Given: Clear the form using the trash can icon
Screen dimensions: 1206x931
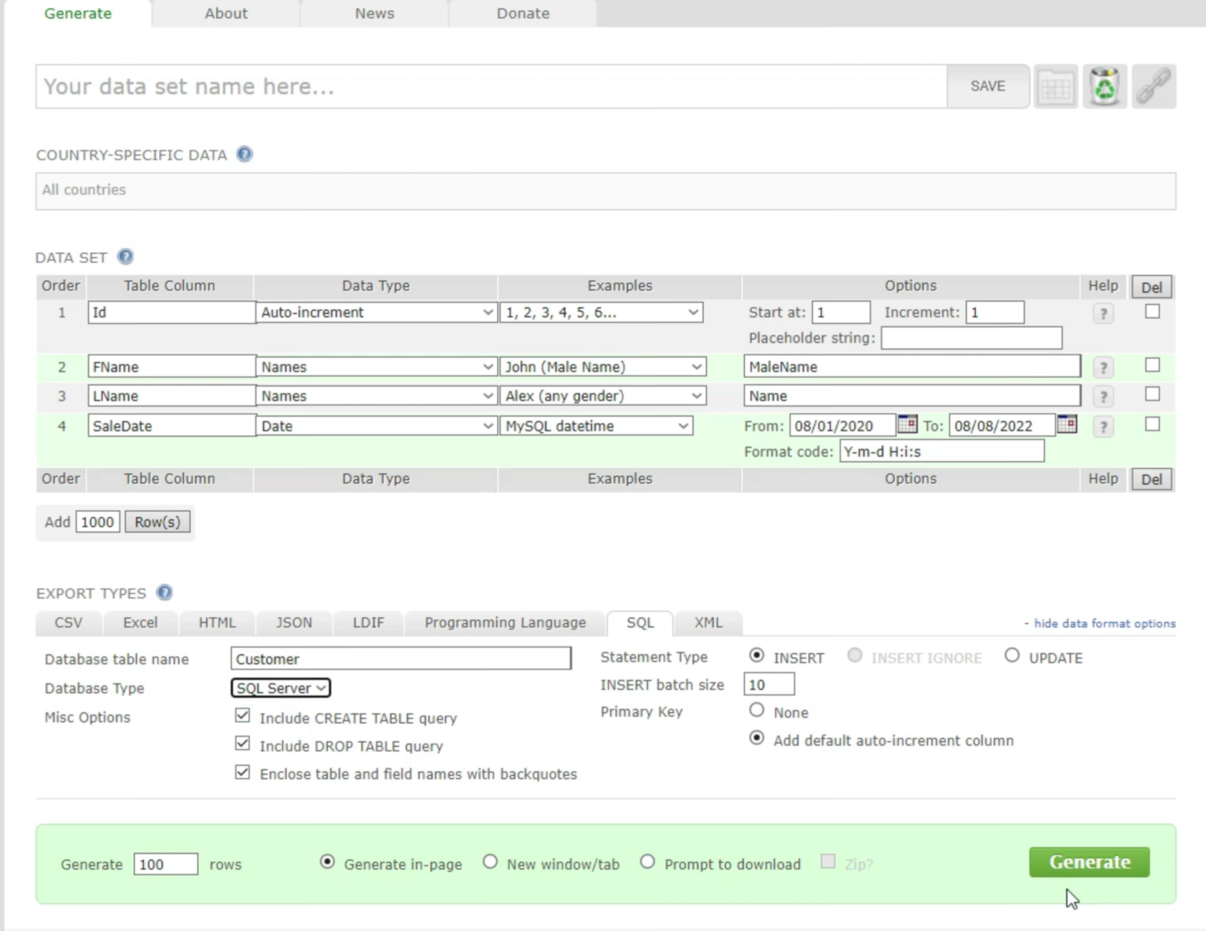Looking at the screenshot, I should [x=1103, y=86].
